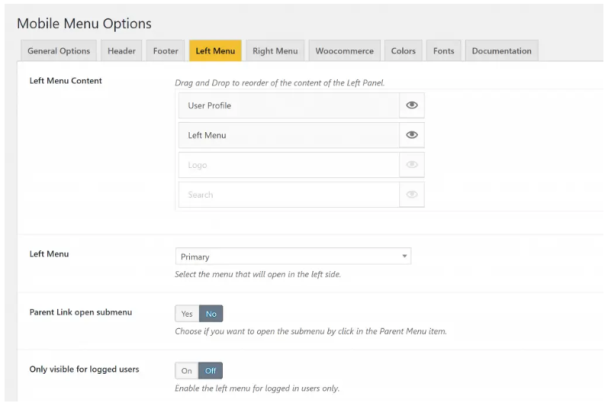This screenshot has height=403, width=608.
Task: Open the Header tab
Action: click(122, 51)
